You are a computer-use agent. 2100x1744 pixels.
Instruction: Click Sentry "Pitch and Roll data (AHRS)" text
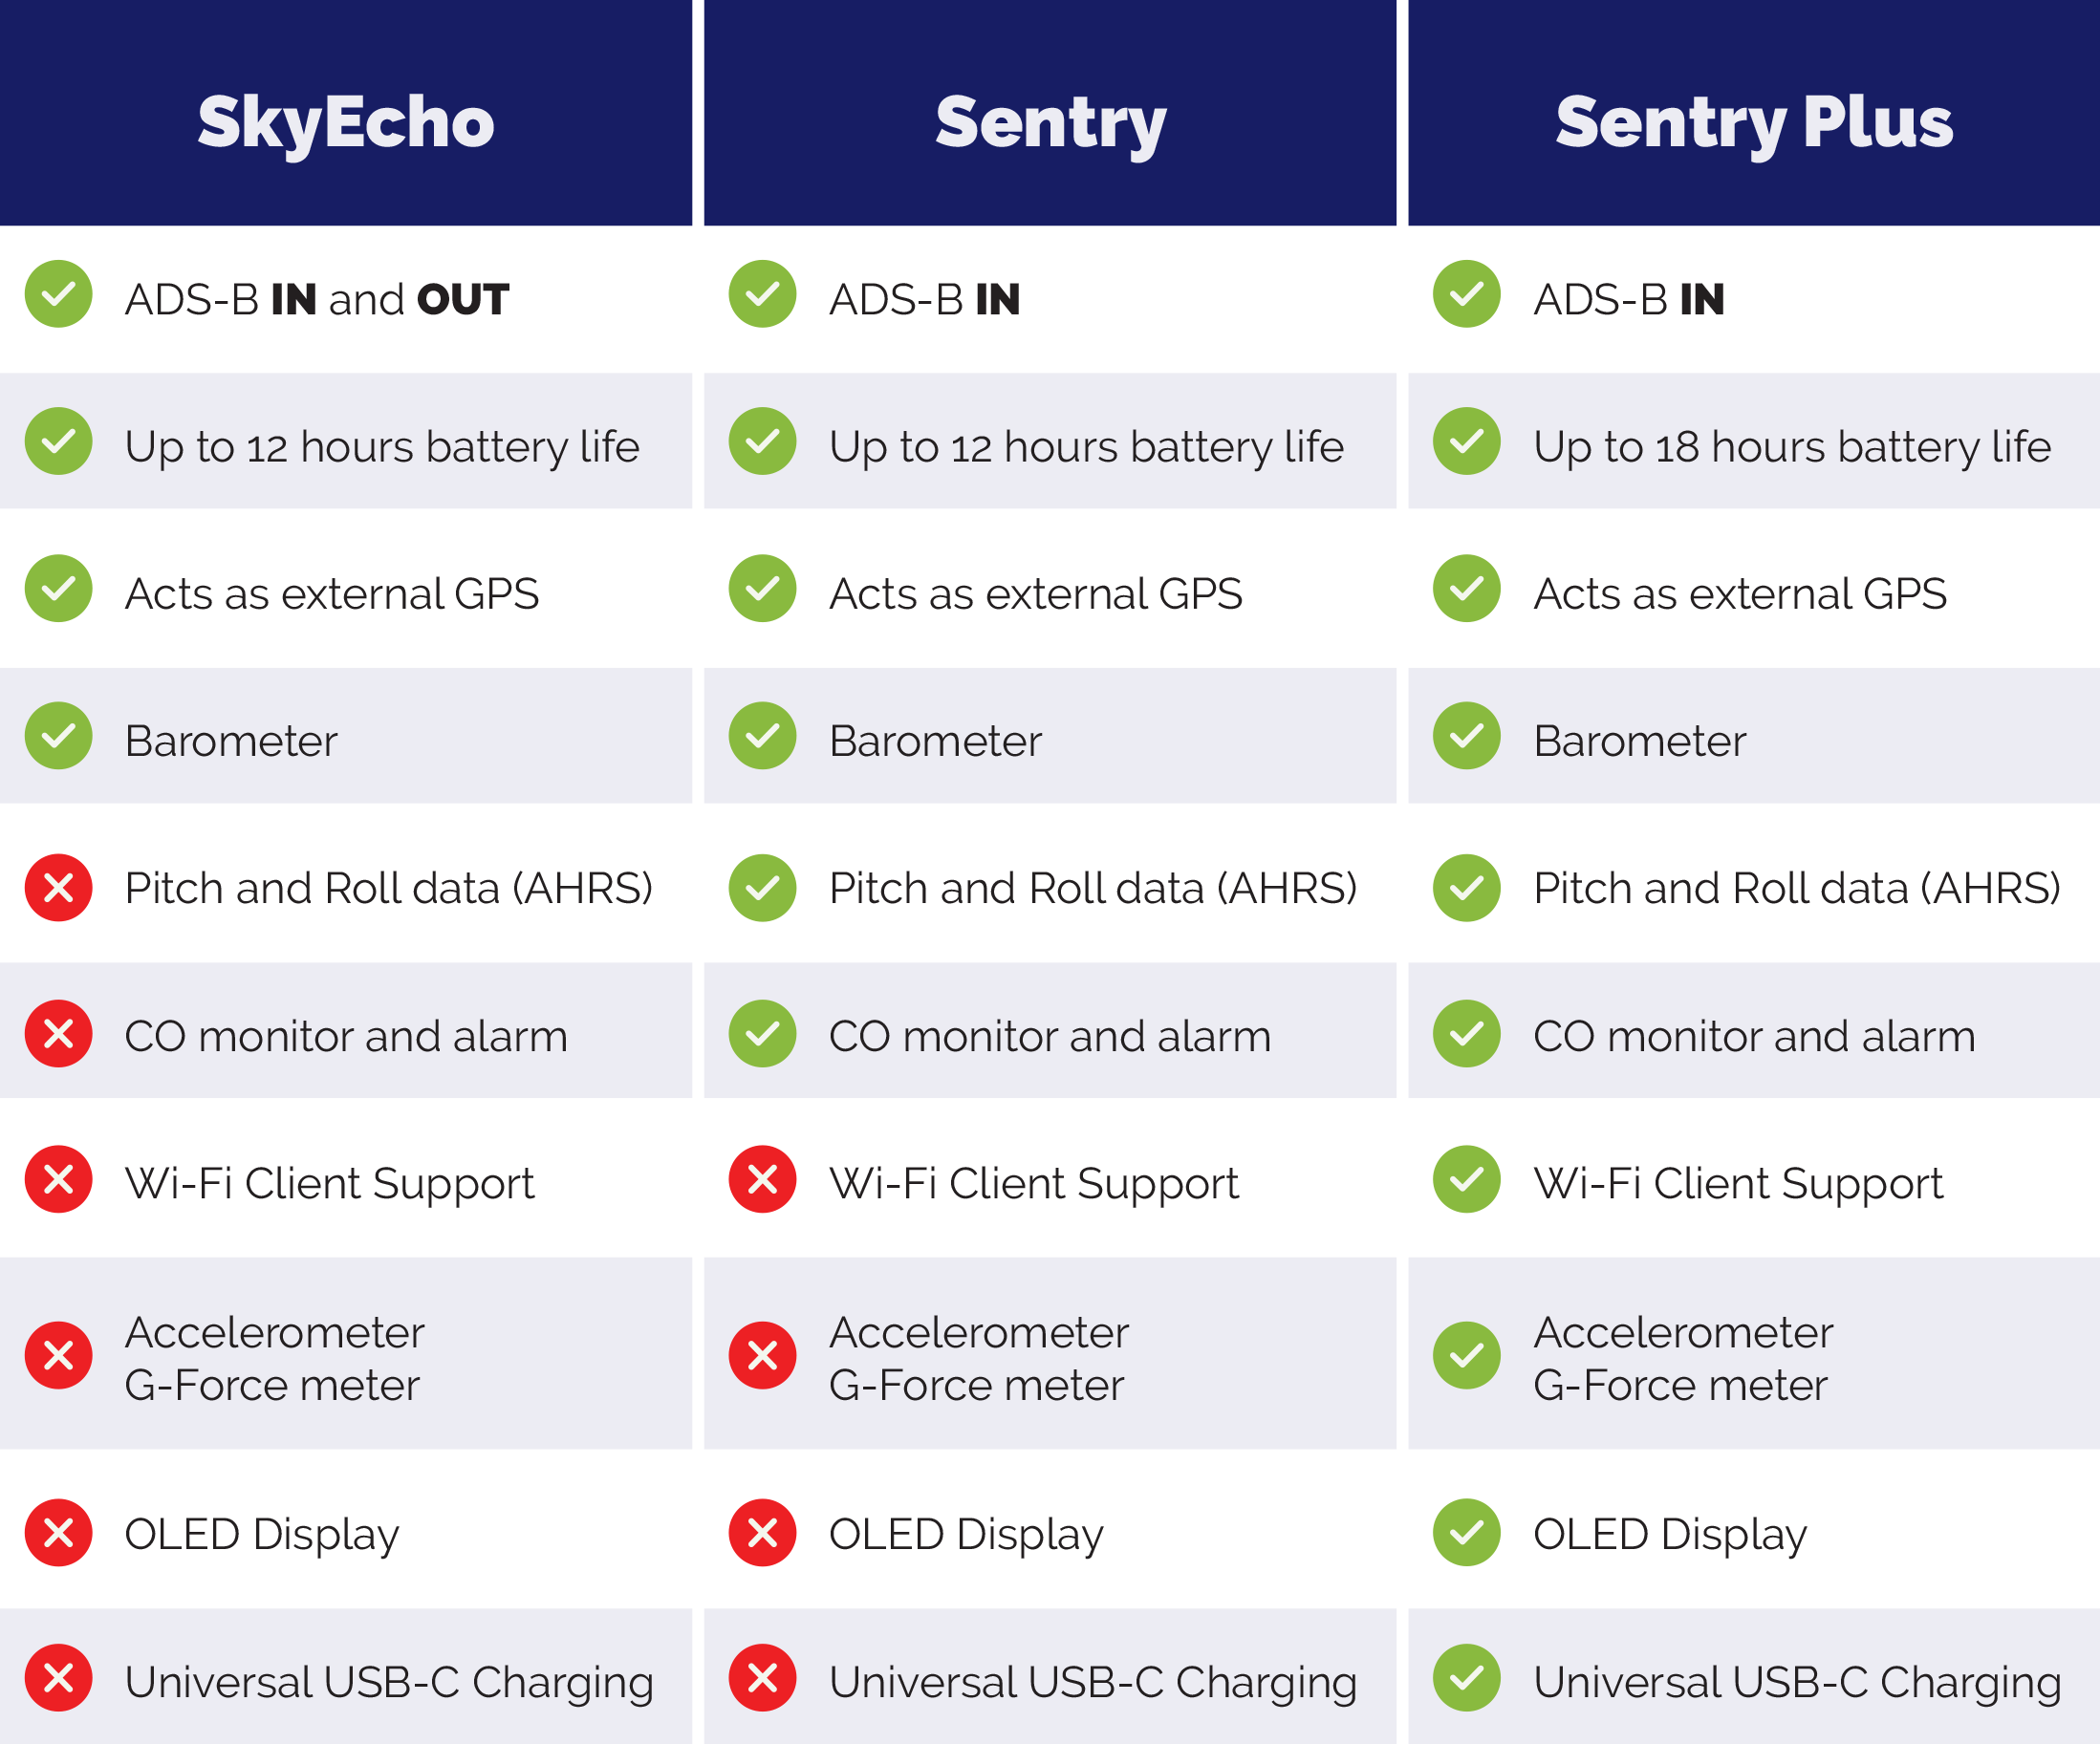point(1093,888)
